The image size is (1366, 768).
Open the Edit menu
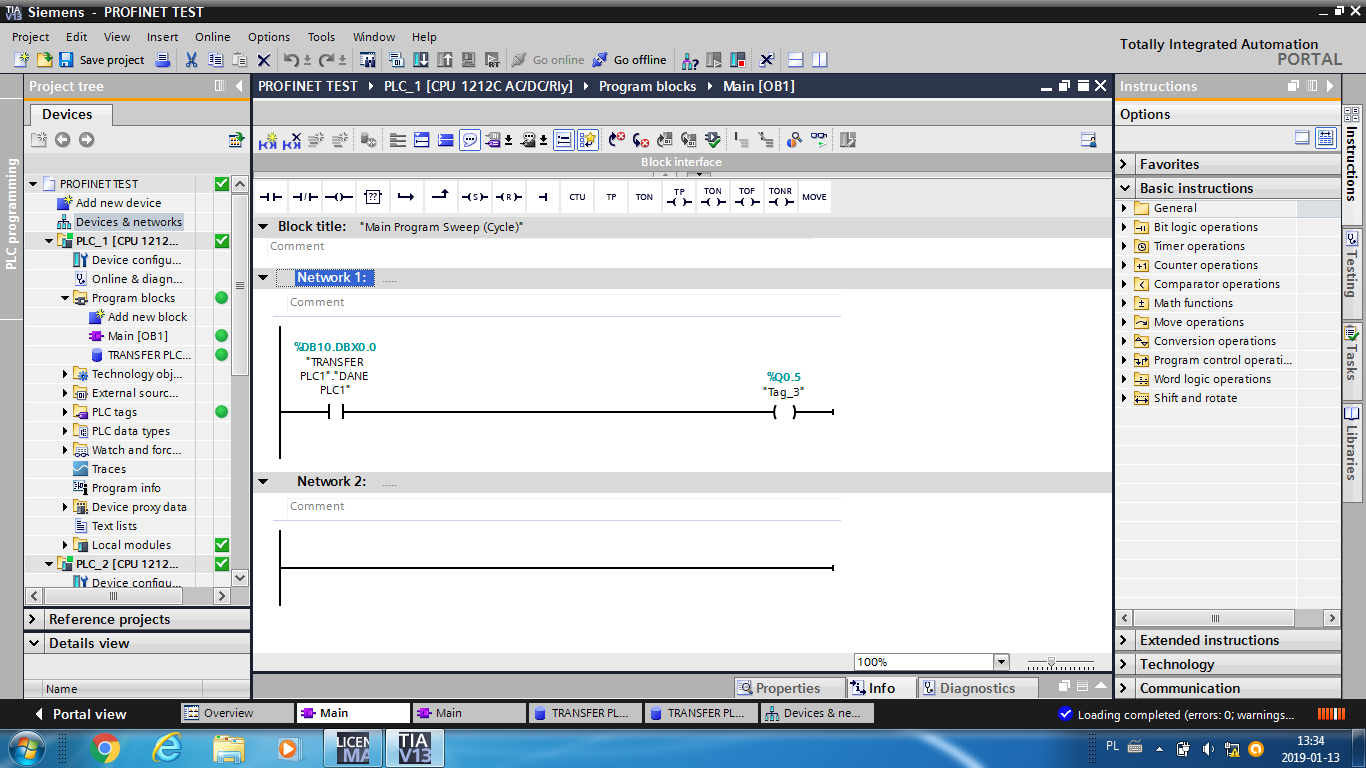77,37
